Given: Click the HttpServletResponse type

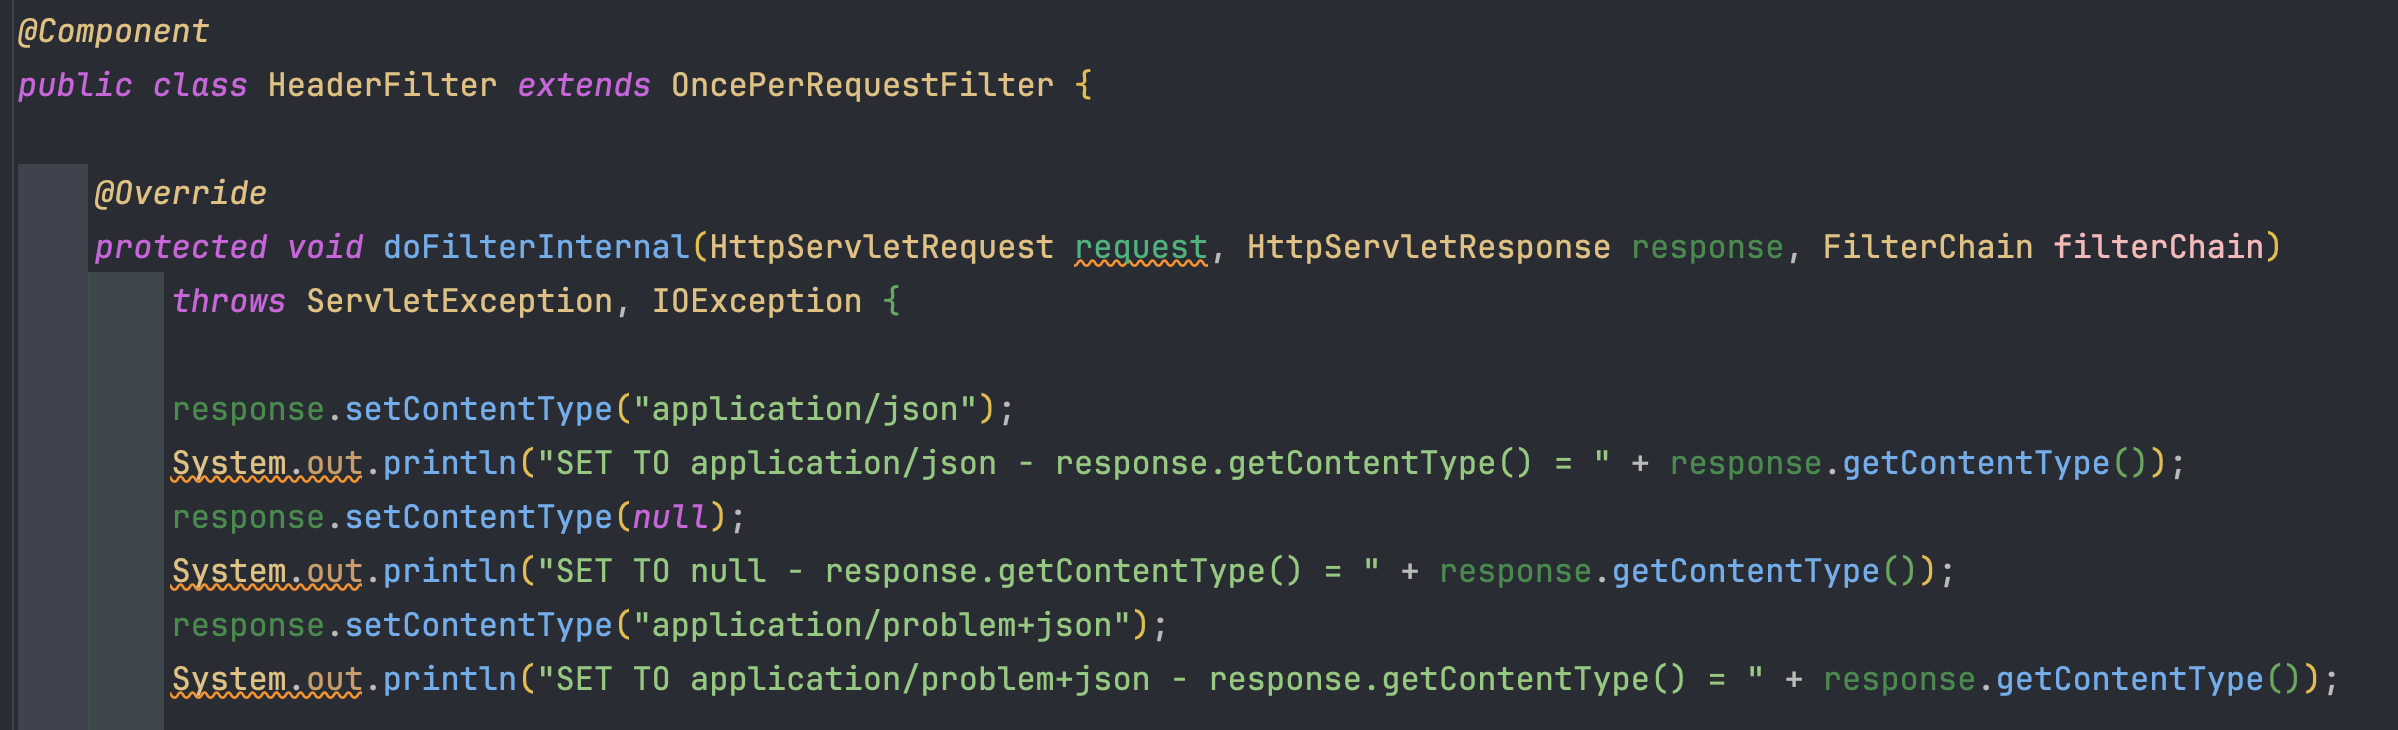Looking at the screenshot, I should pyautogui.click(x=1429, y=247).
